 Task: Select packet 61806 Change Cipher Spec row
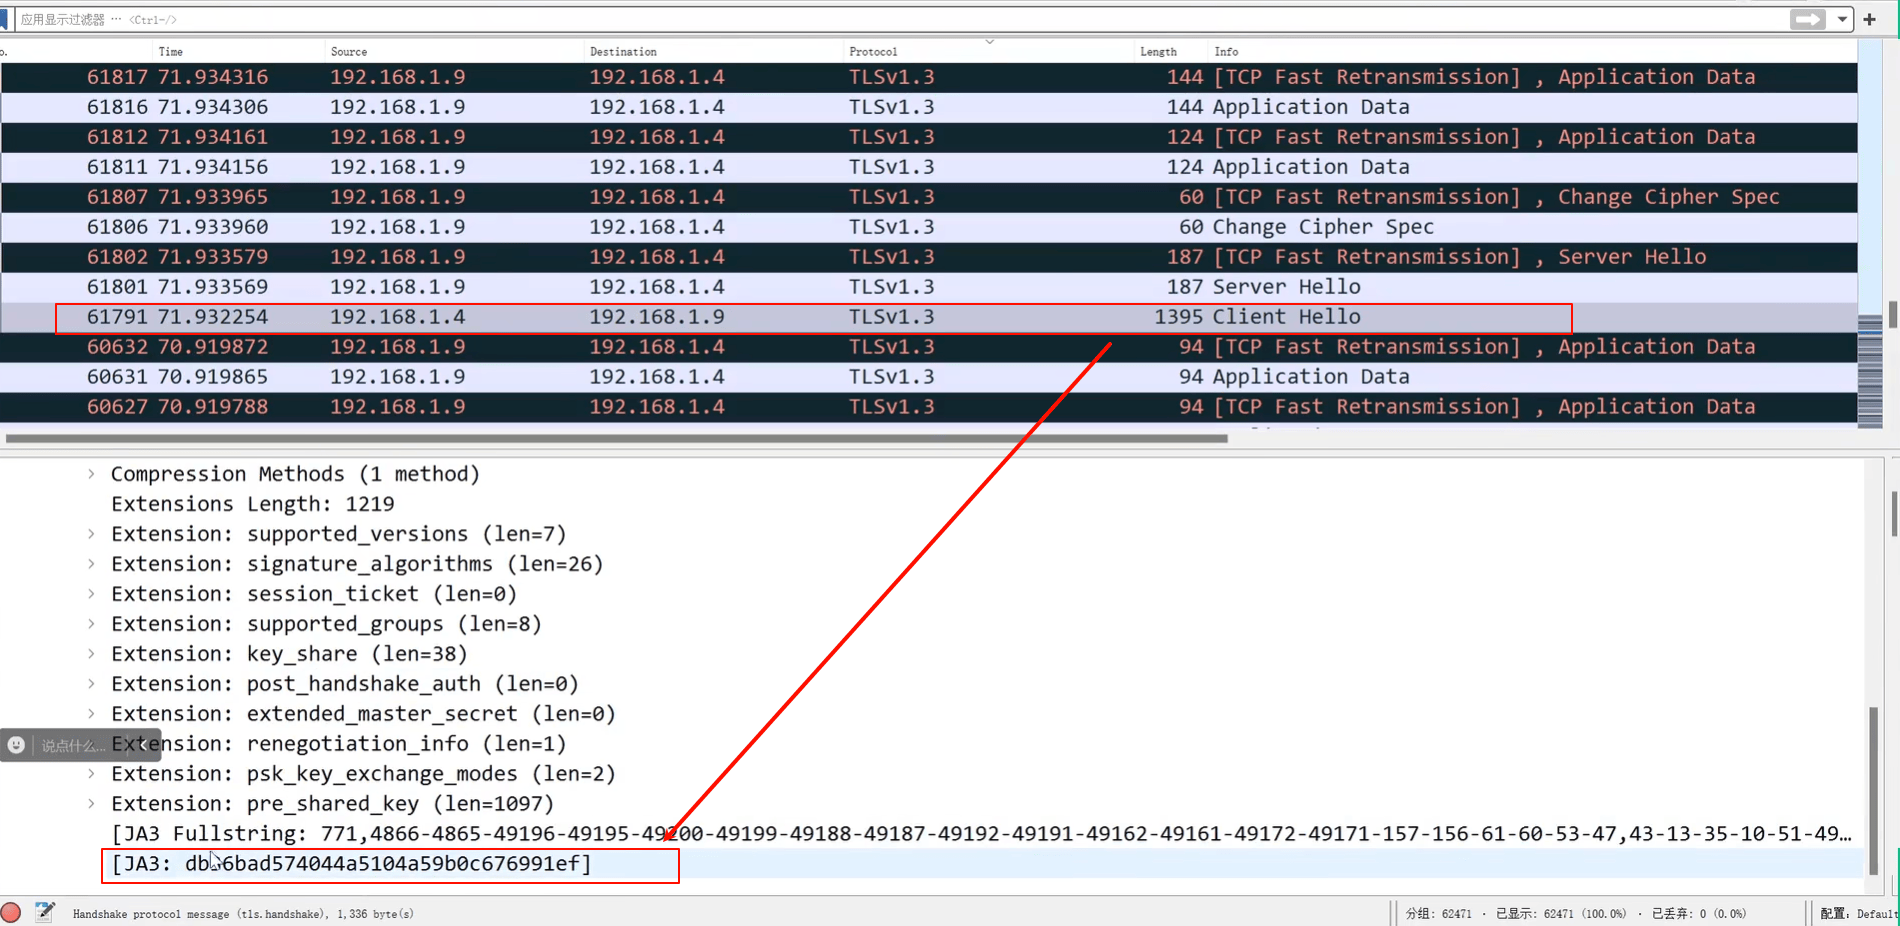pos(929,227)
